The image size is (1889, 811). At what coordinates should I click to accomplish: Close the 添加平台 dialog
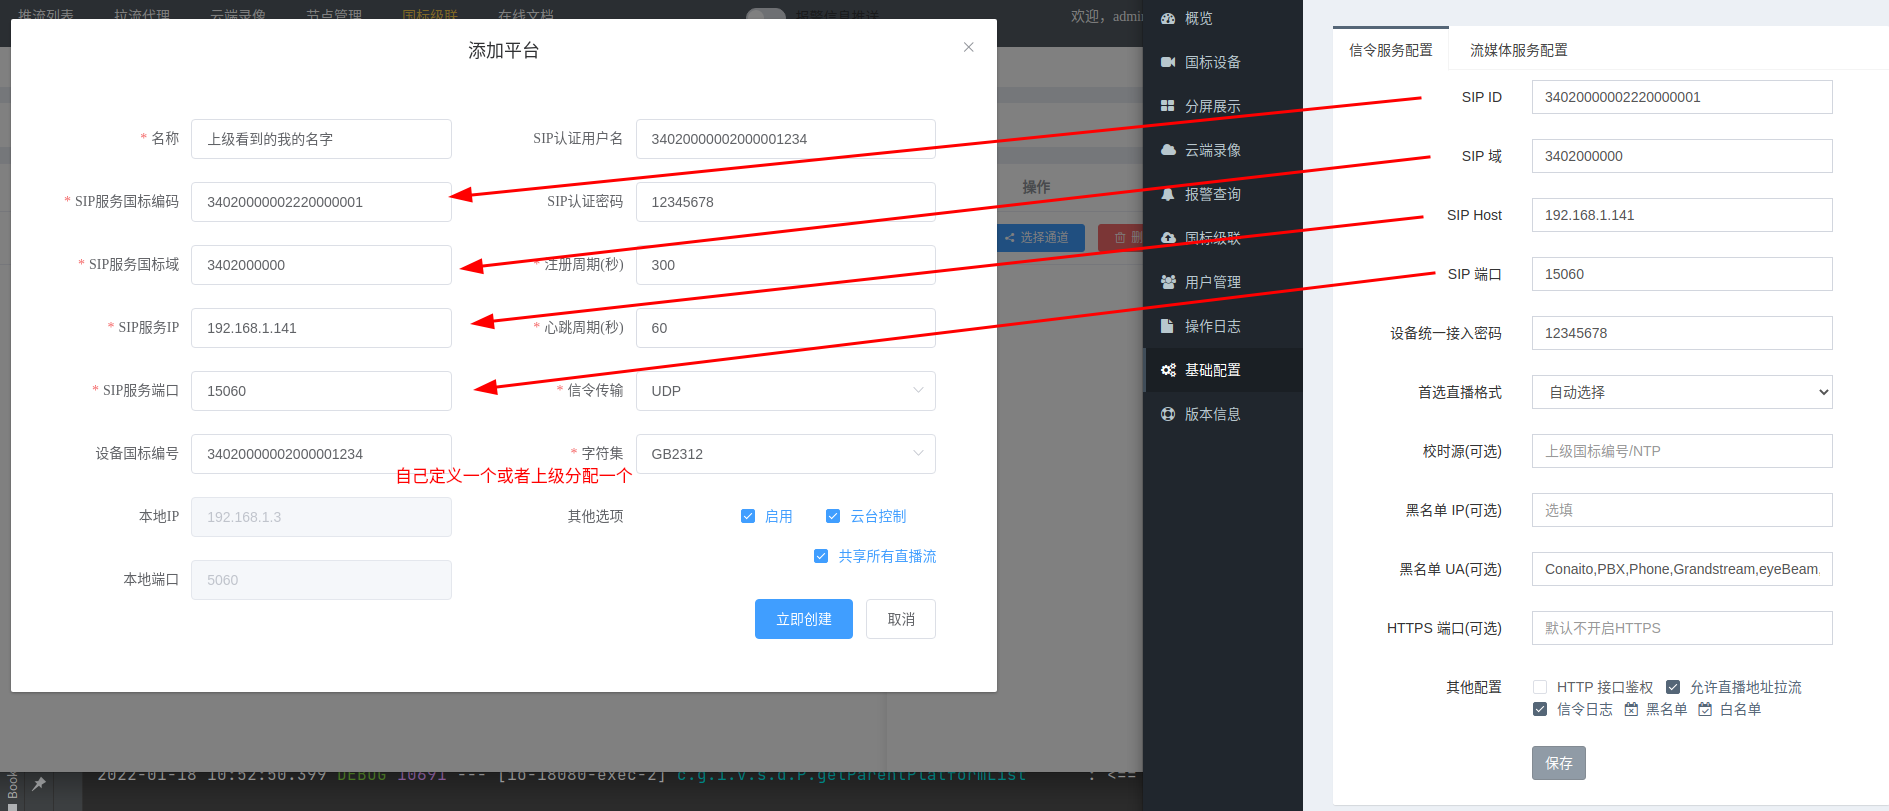[x=968, y=47]
